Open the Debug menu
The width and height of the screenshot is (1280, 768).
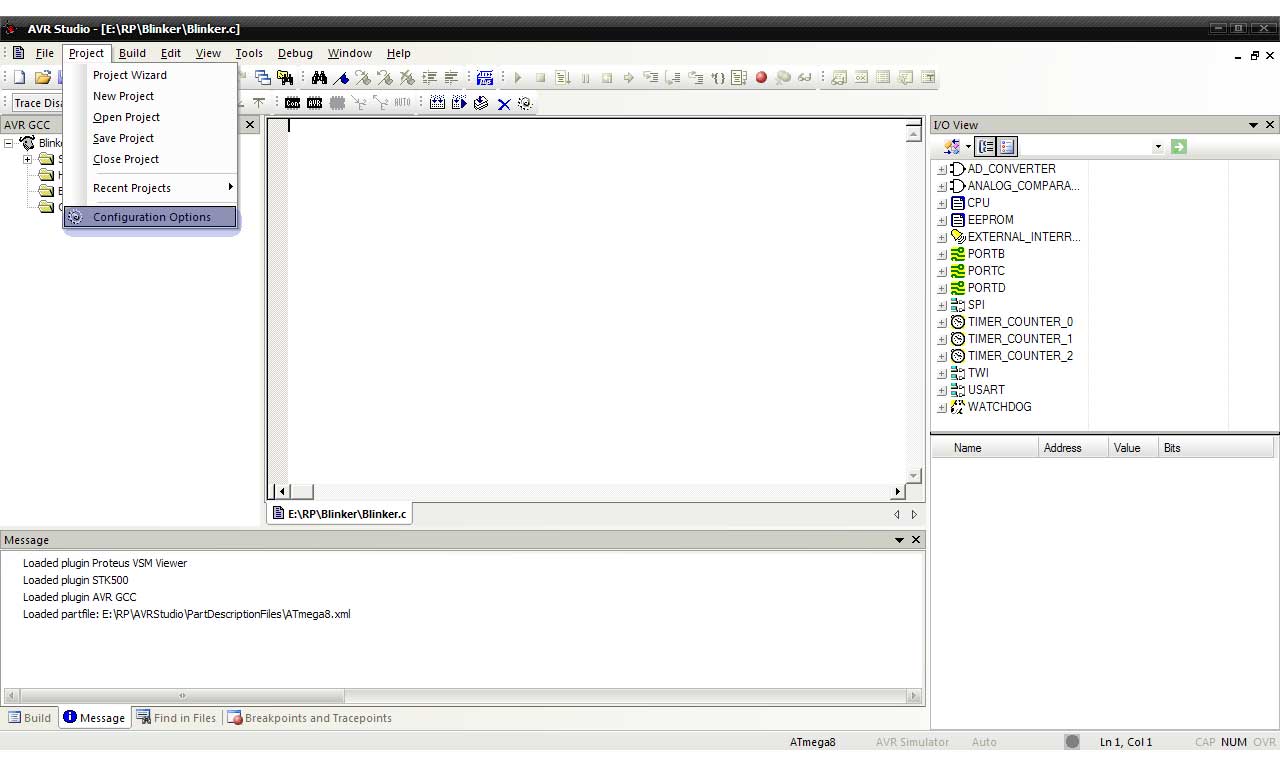295,53
